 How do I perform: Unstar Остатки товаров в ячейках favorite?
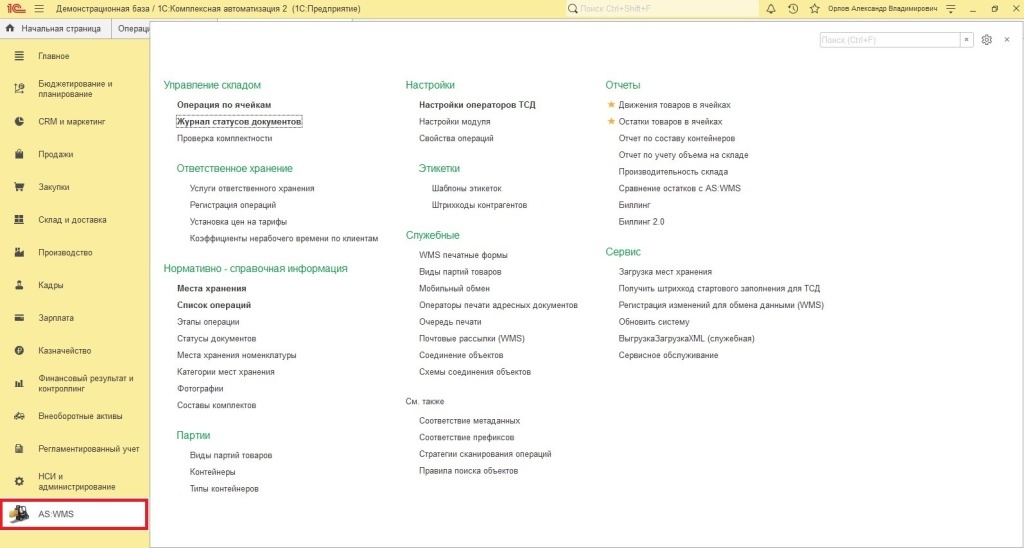tap(611, 121)
